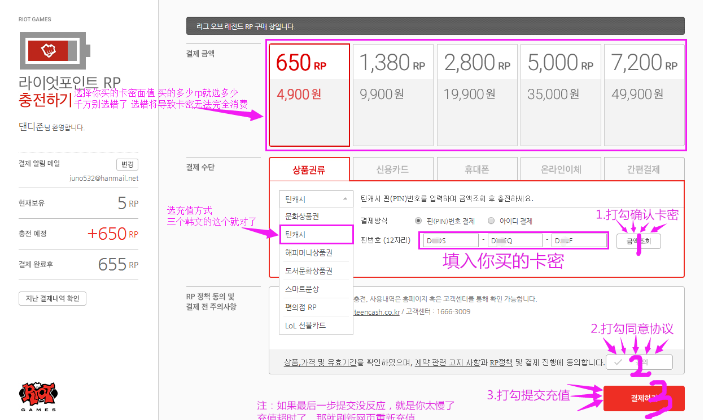This screenshot has height=420, width=703.
Task: Switch to the 신용카드 payment tab
Action: [393, 169]
